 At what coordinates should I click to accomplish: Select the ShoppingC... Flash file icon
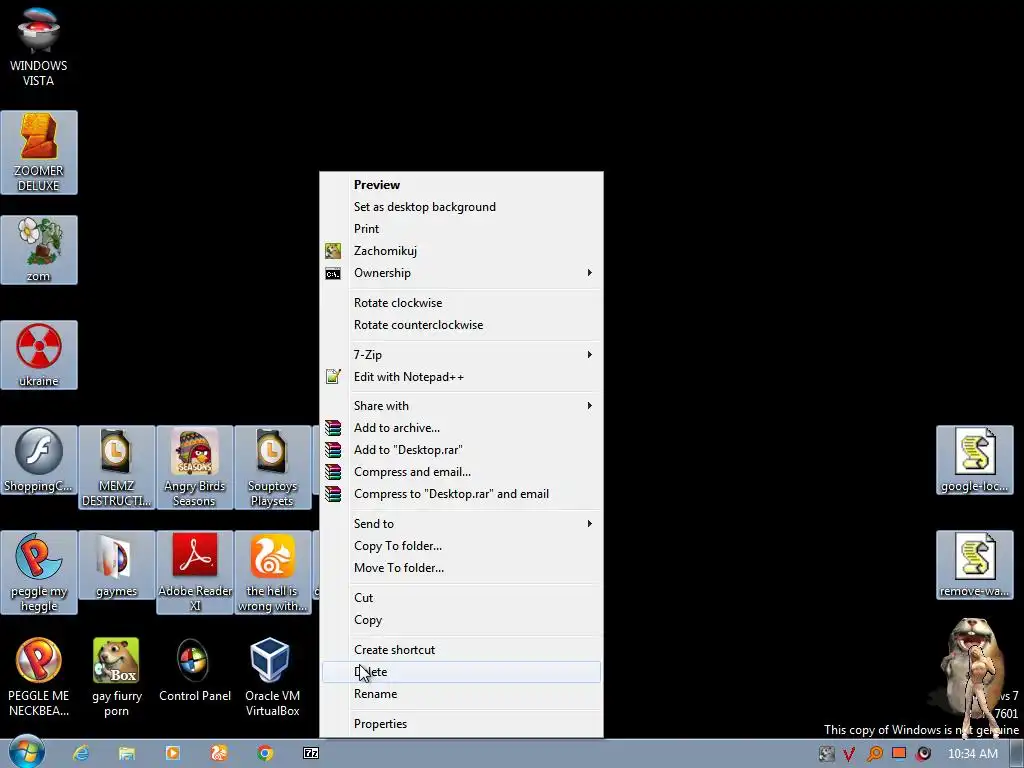click(x=39, y=460)
